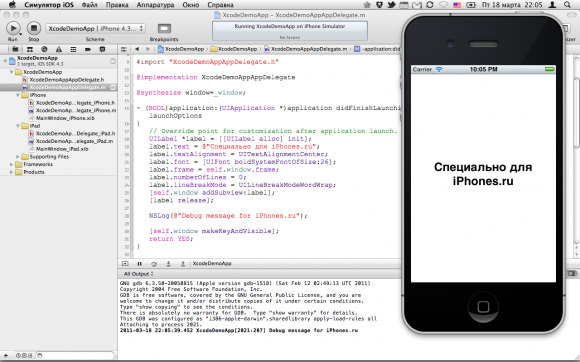The height and width of the screenshot is (362, 580).
Task: Open the Breakpoint navigator icon
Action: point(88,49)
